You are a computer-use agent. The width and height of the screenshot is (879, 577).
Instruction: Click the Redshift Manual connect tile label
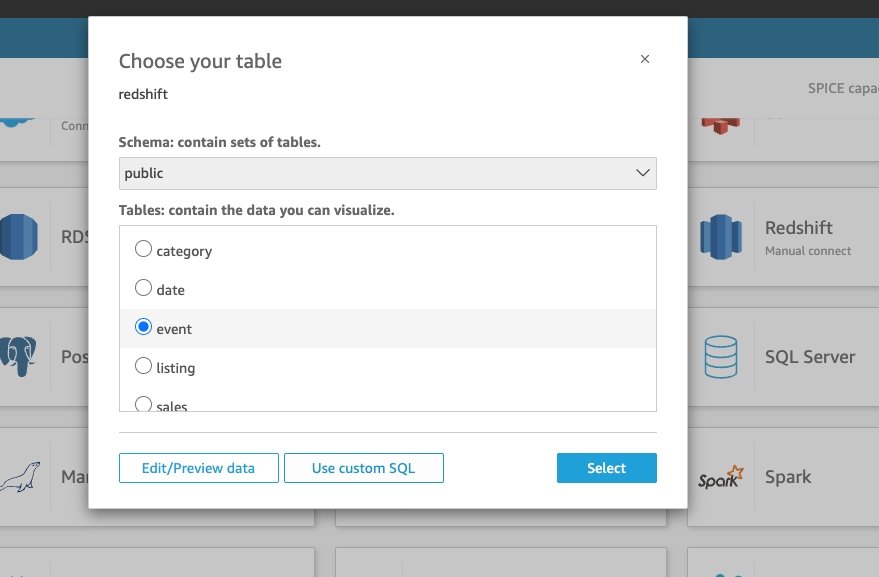coord(808,237)
